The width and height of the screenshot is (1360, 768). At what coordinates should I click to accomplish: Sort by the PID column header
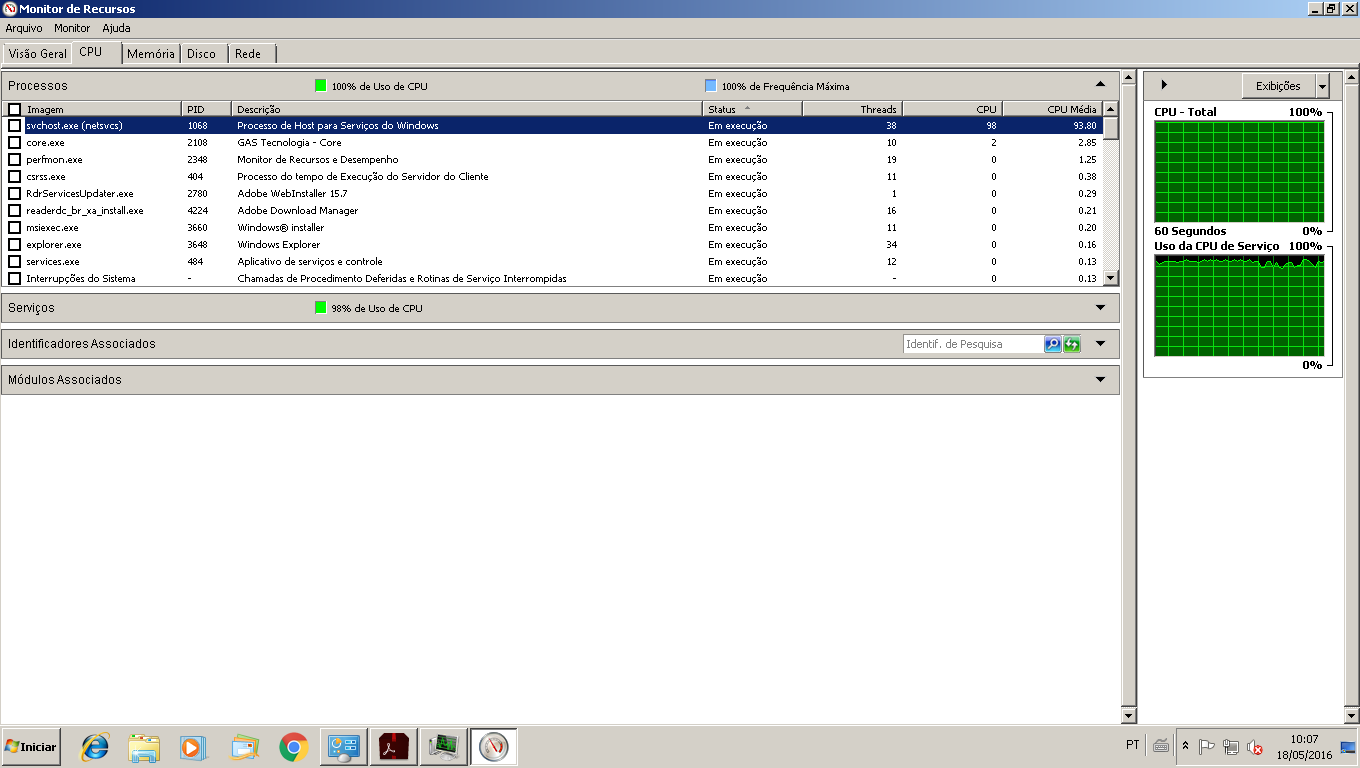point(206,109)
